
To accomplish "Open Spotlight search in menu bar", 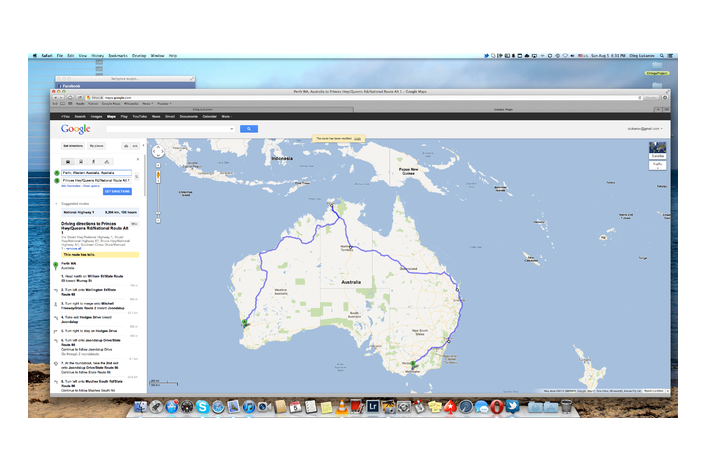I will (661, 56).
